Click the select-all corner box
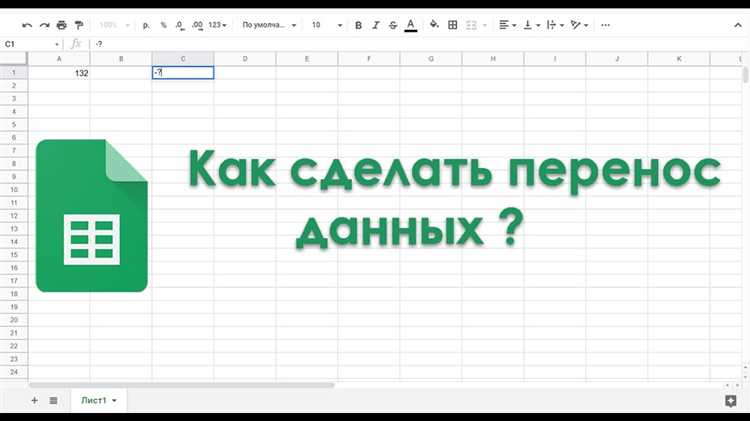This screenshot has height=421, width=750. (13, 59)
